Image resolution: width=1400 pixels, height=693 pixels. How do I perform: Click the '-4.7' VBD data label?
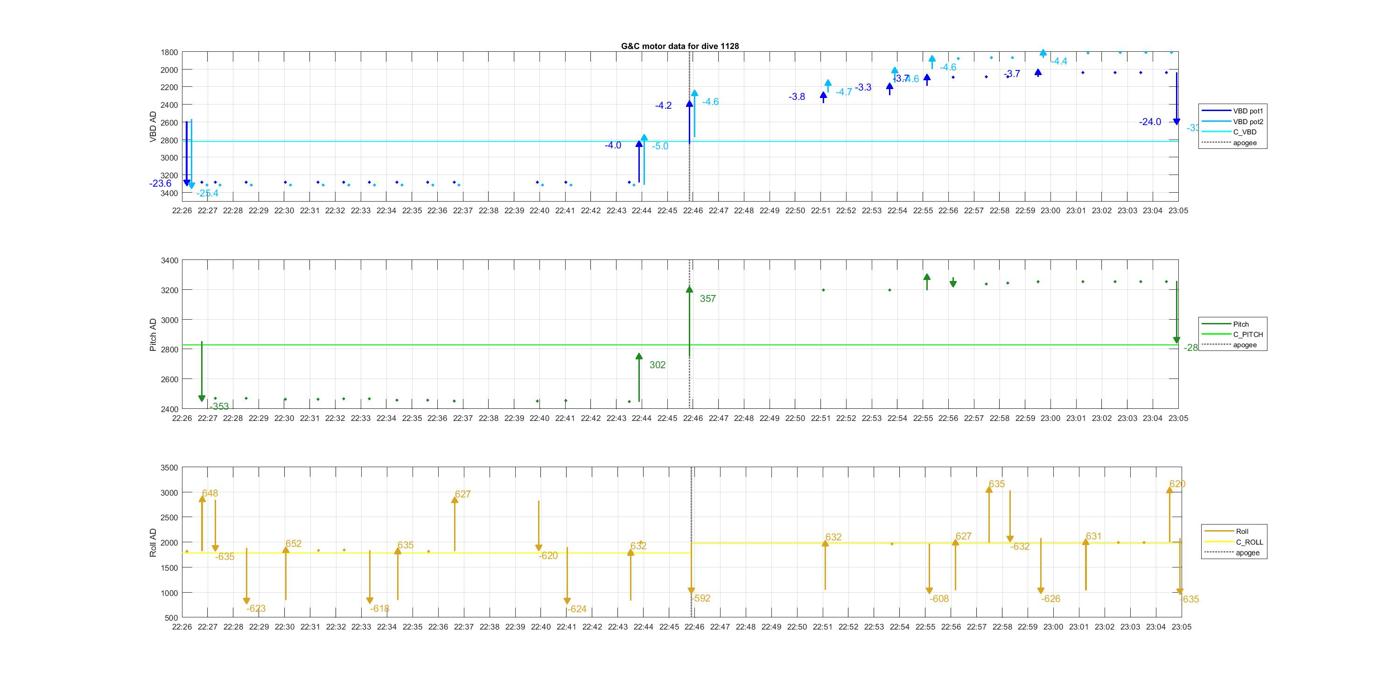(844, 92)
